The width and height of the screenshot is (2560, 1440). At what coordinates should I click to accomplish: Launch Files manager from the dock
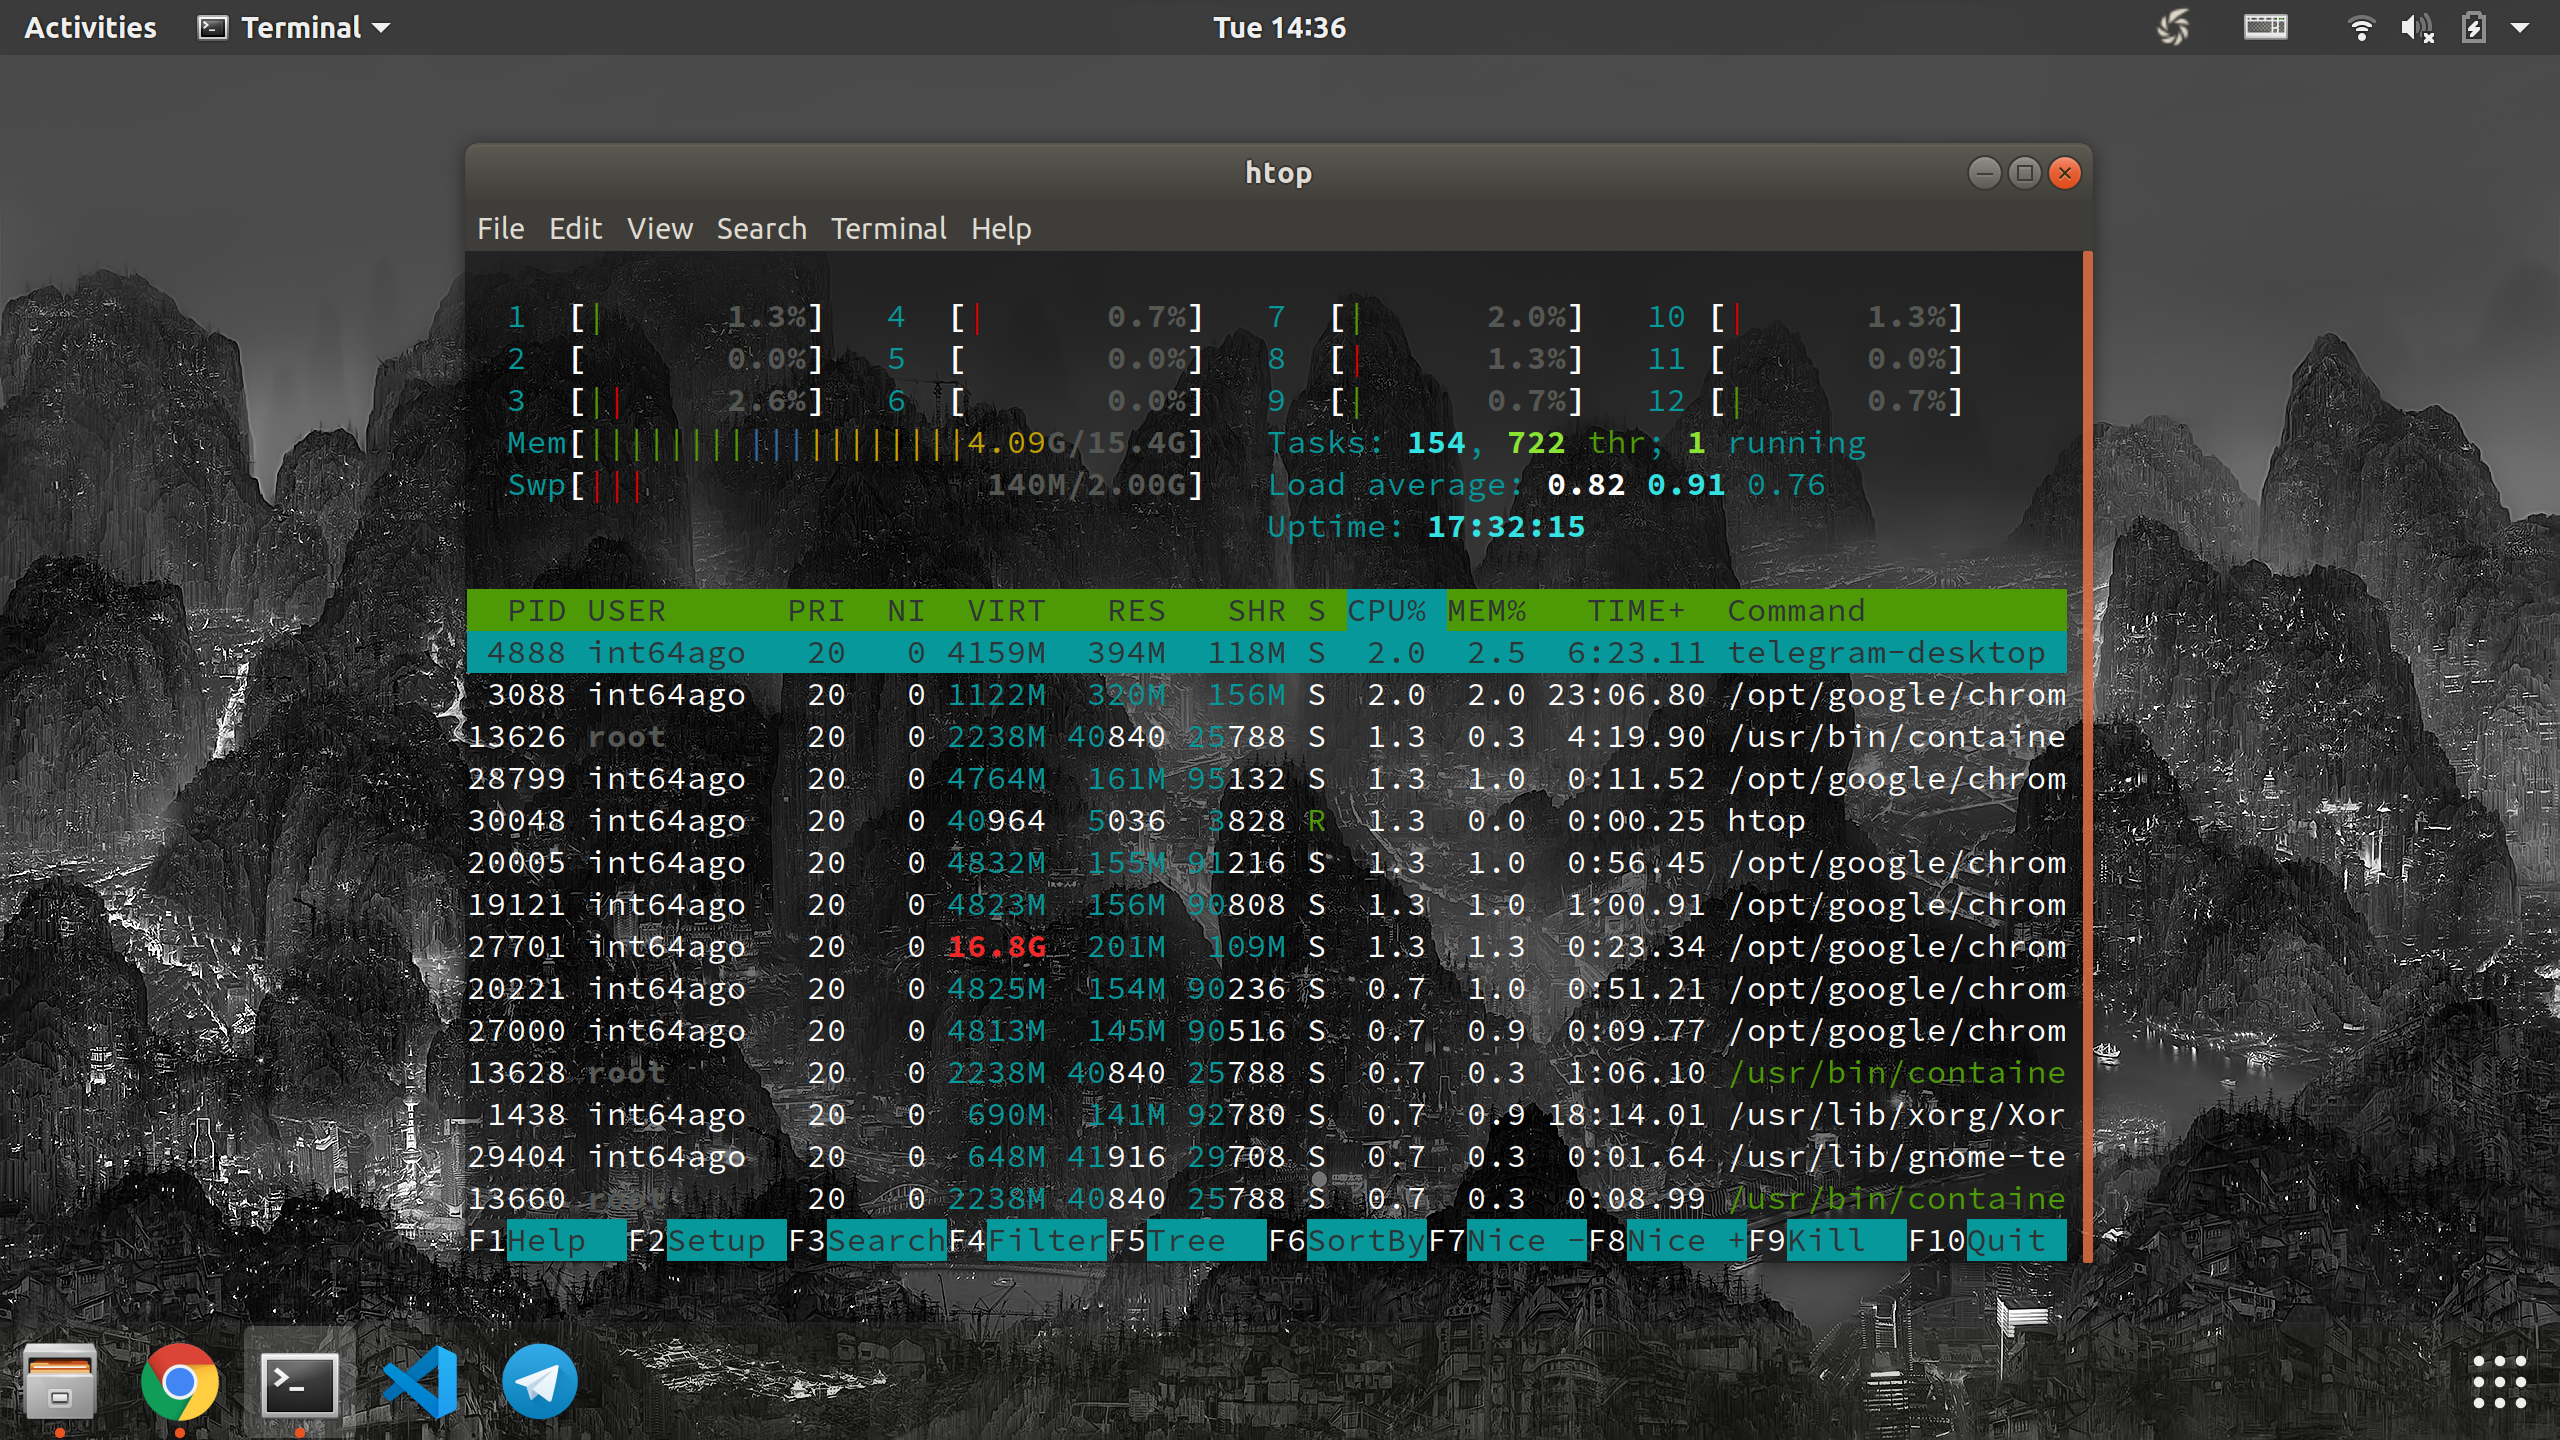tap(60, 1383)
